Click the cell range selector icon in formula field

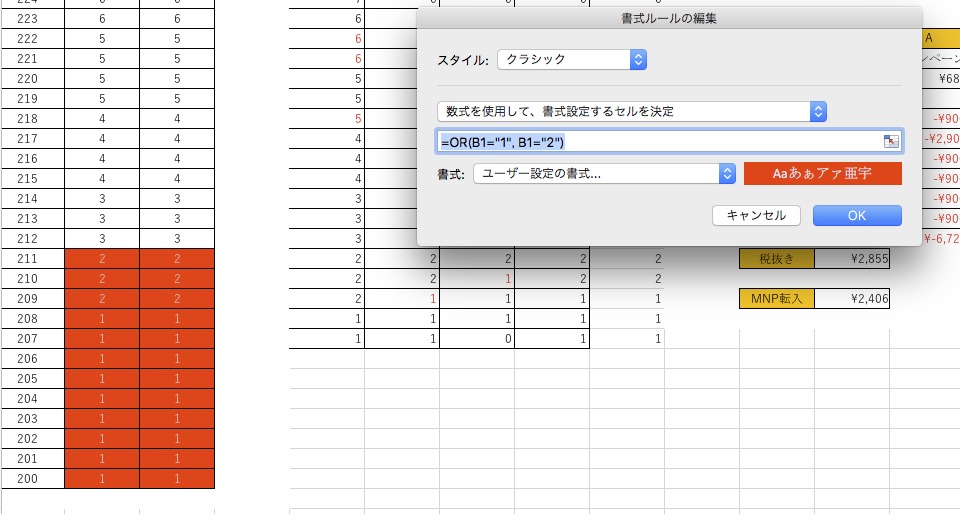point(891,142)
